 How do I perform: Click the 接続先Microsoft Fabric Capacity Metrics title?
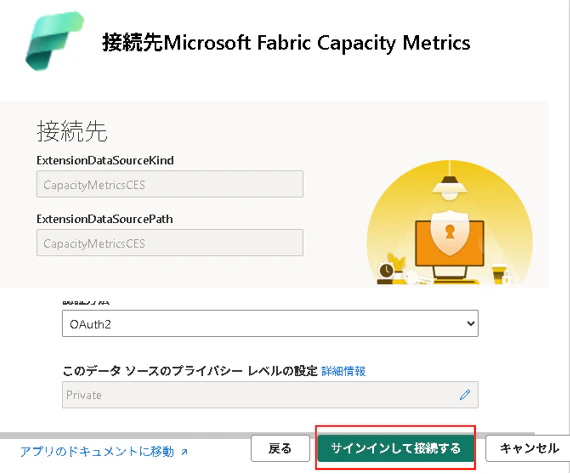coord(286,43)
